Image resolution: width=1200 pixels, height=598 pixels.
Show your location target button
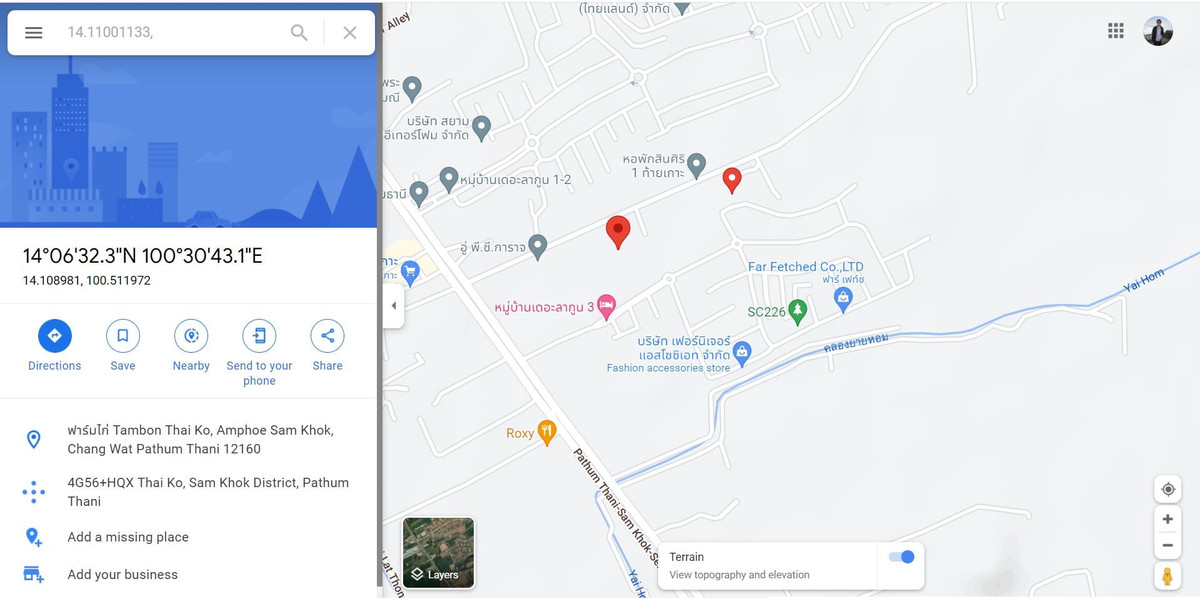pyautogui.click(x=1167, y=489)
